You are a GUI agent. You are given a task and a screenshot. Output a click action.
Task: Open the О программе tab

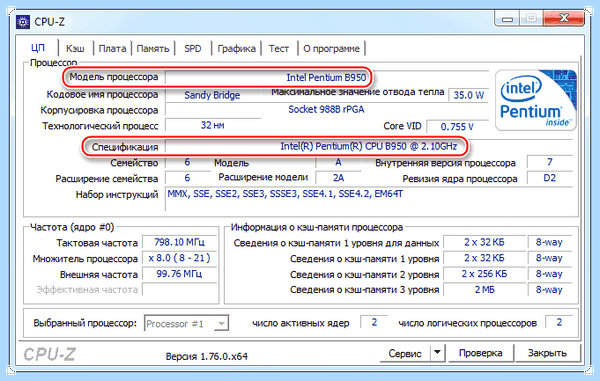click(331, 49)
